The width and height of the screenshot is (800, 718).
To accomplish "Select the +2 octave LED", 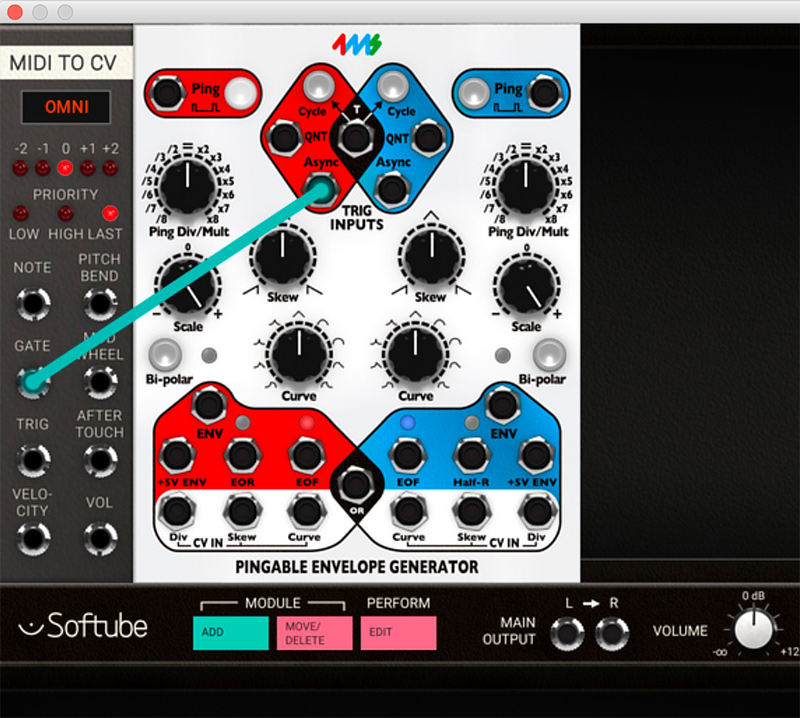I will (x=110, y=166).
